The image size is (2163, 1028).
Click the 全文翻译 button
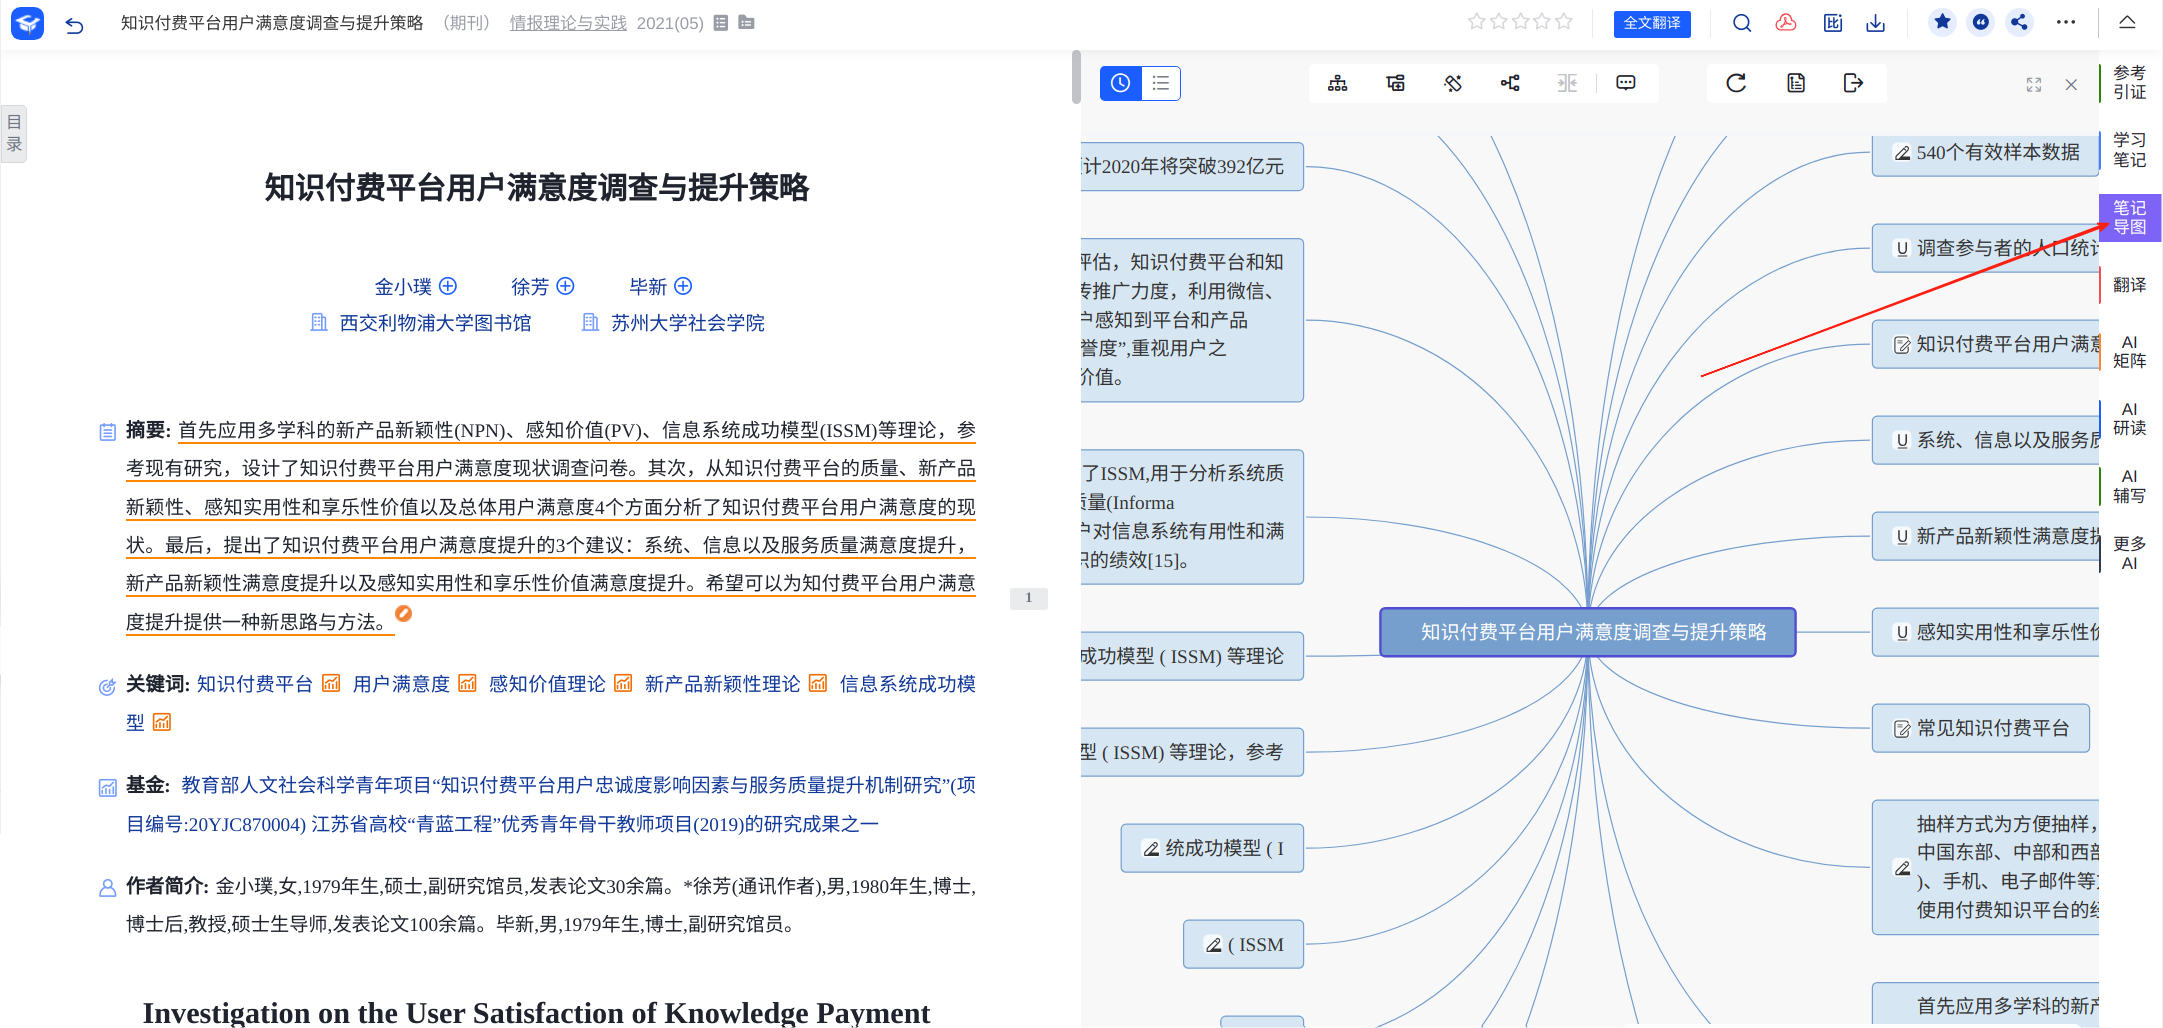point(1651,23)
